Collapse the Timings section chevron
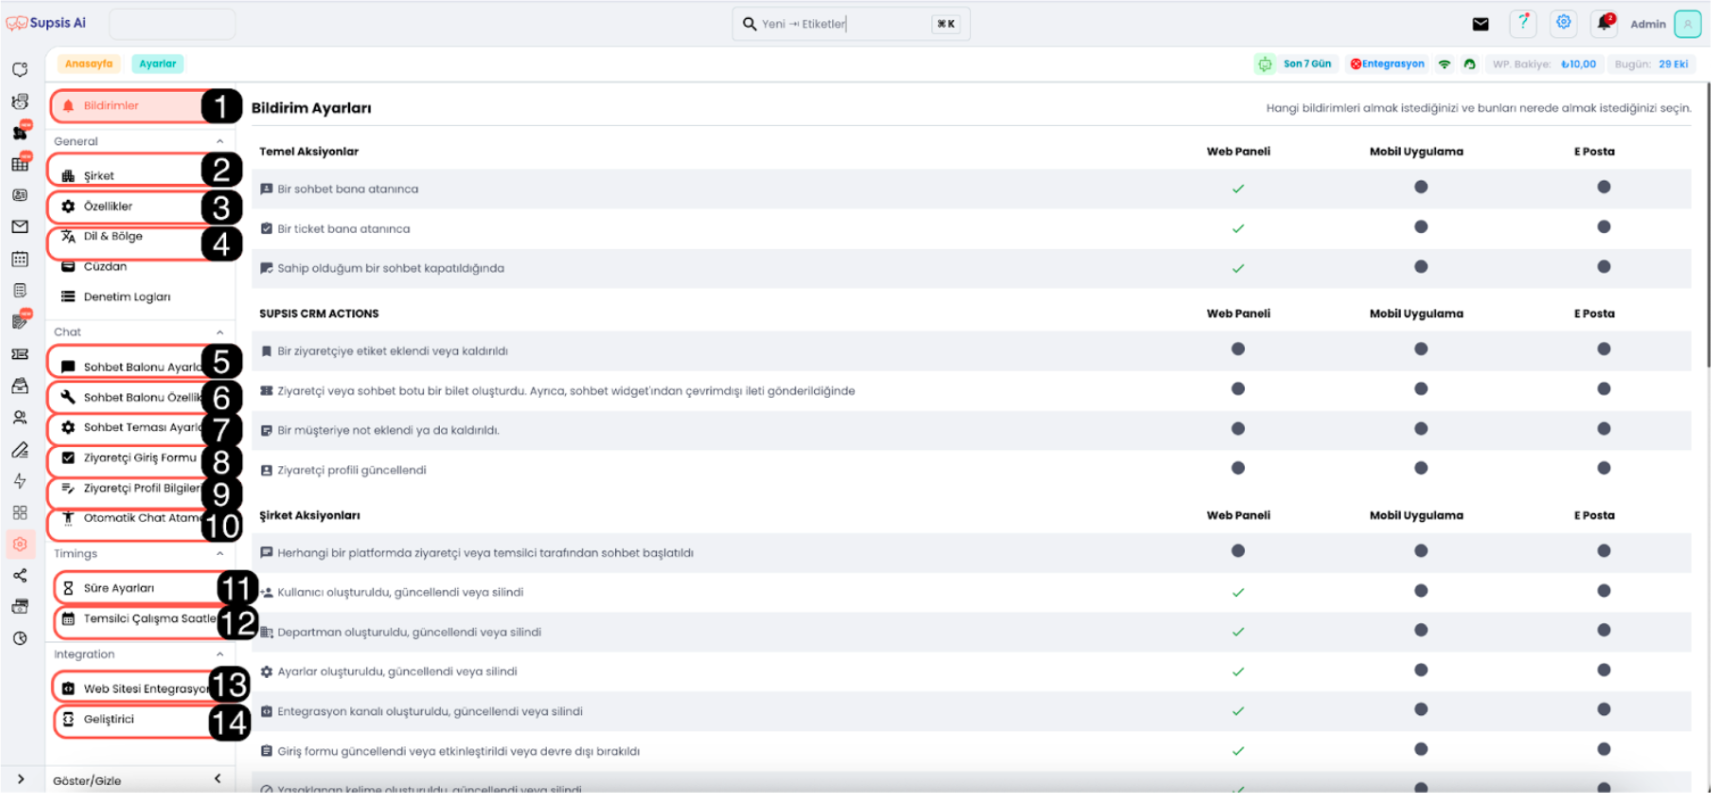1712x794 pixels. click(220, 553)
